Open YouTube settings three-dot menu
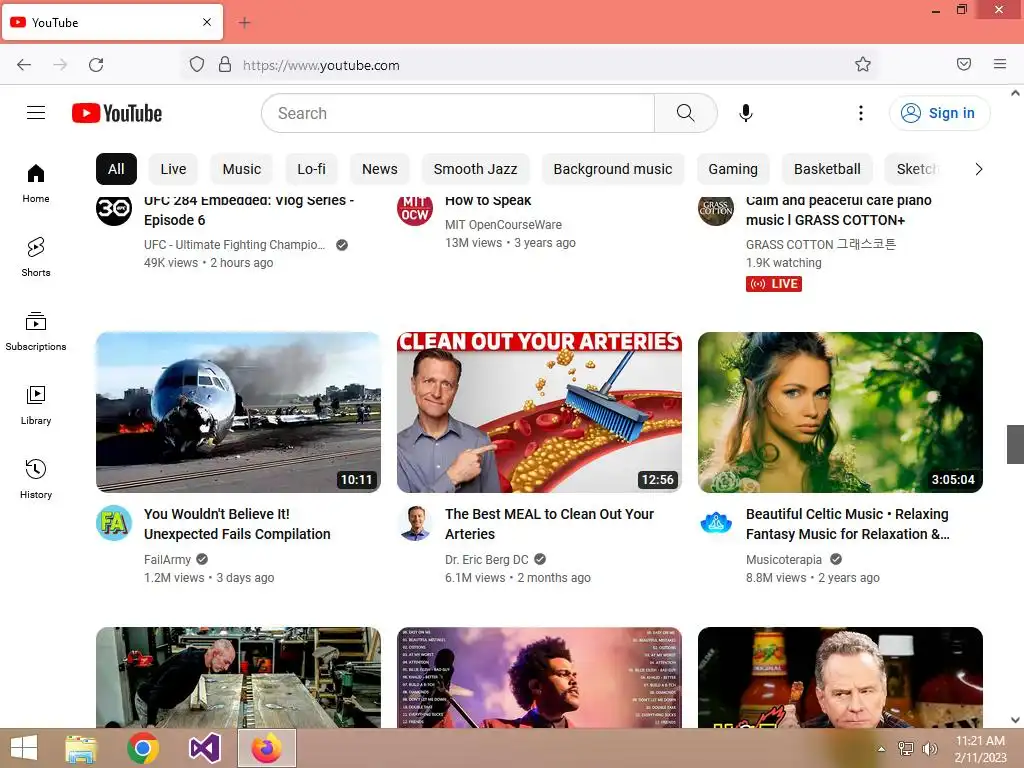Screen dimensions: 1024x768 point(861,113)
